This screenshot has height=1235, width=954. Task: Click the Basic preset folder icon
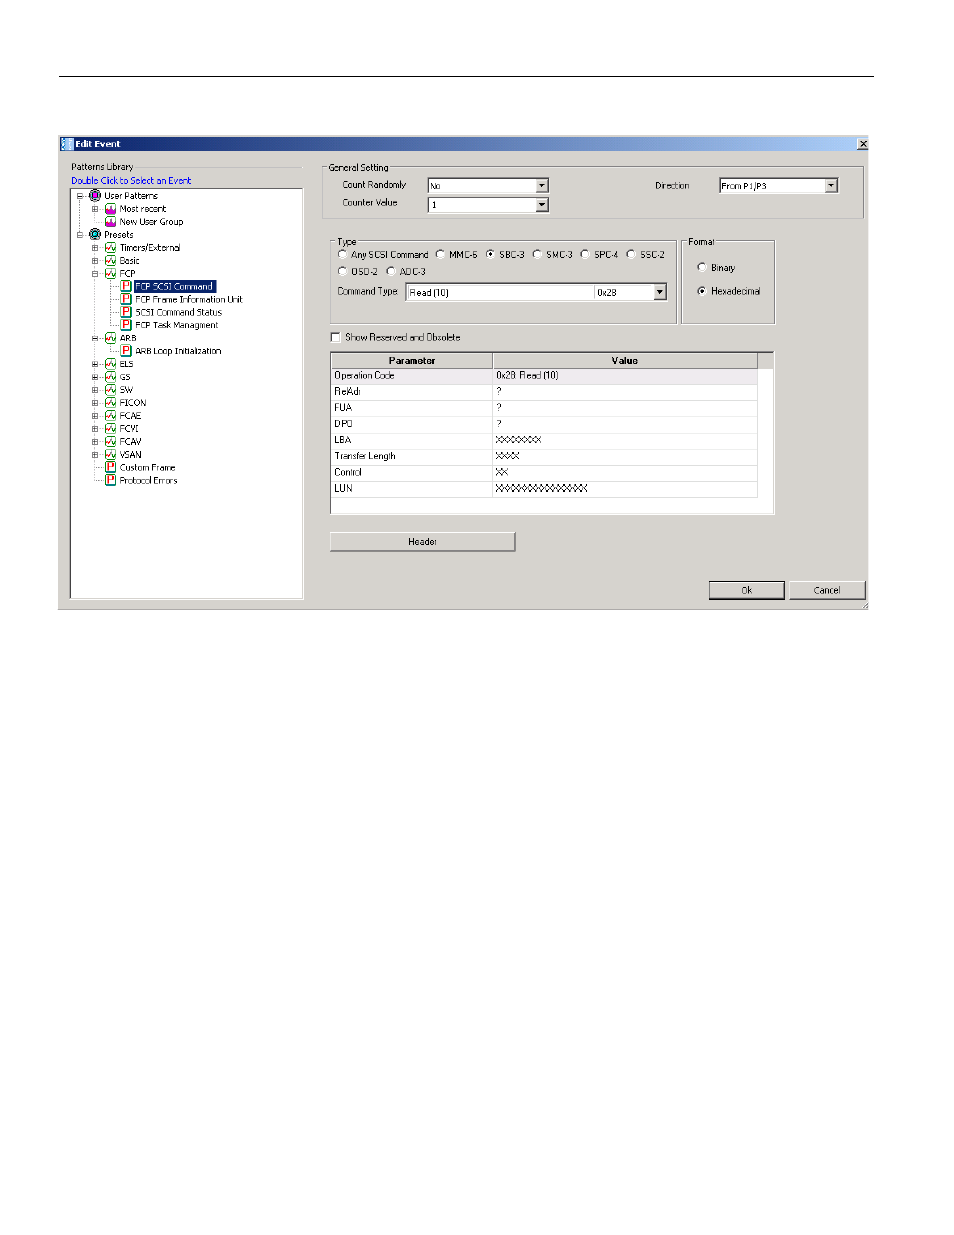tap(111, 261)
